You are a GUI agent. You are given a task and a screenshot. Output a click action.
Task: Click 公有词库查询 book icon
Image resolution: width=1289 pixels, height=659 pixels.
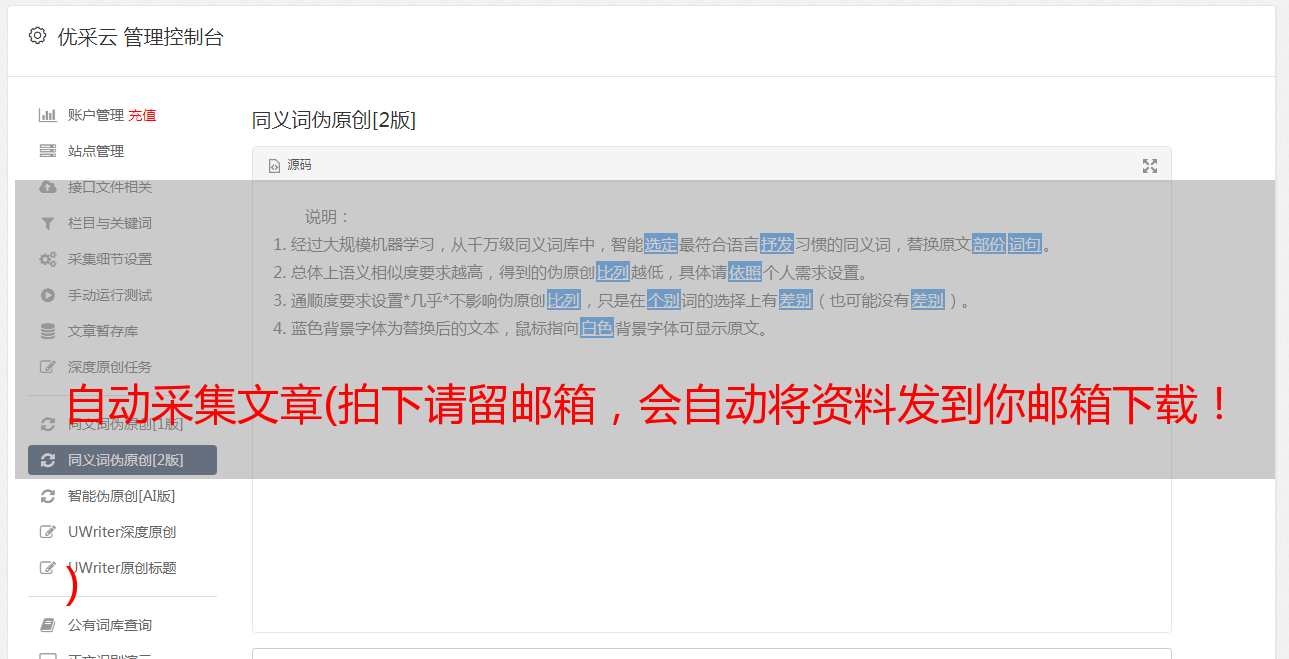[47, 625]
